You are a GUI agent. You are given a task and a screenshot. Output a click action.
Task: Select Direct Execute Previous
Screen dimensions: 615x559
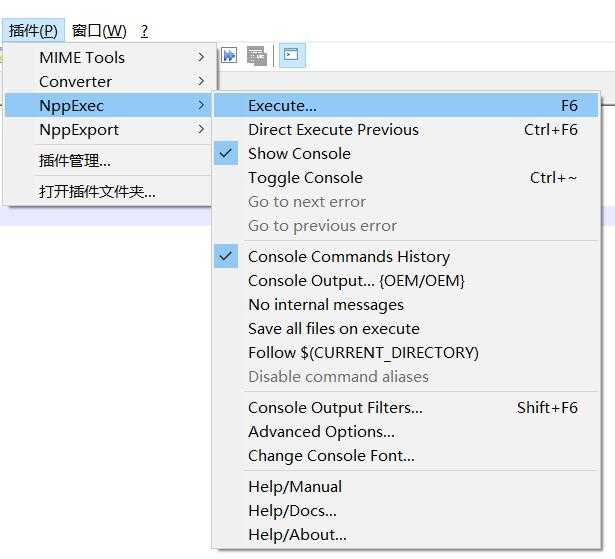[406, 129]
